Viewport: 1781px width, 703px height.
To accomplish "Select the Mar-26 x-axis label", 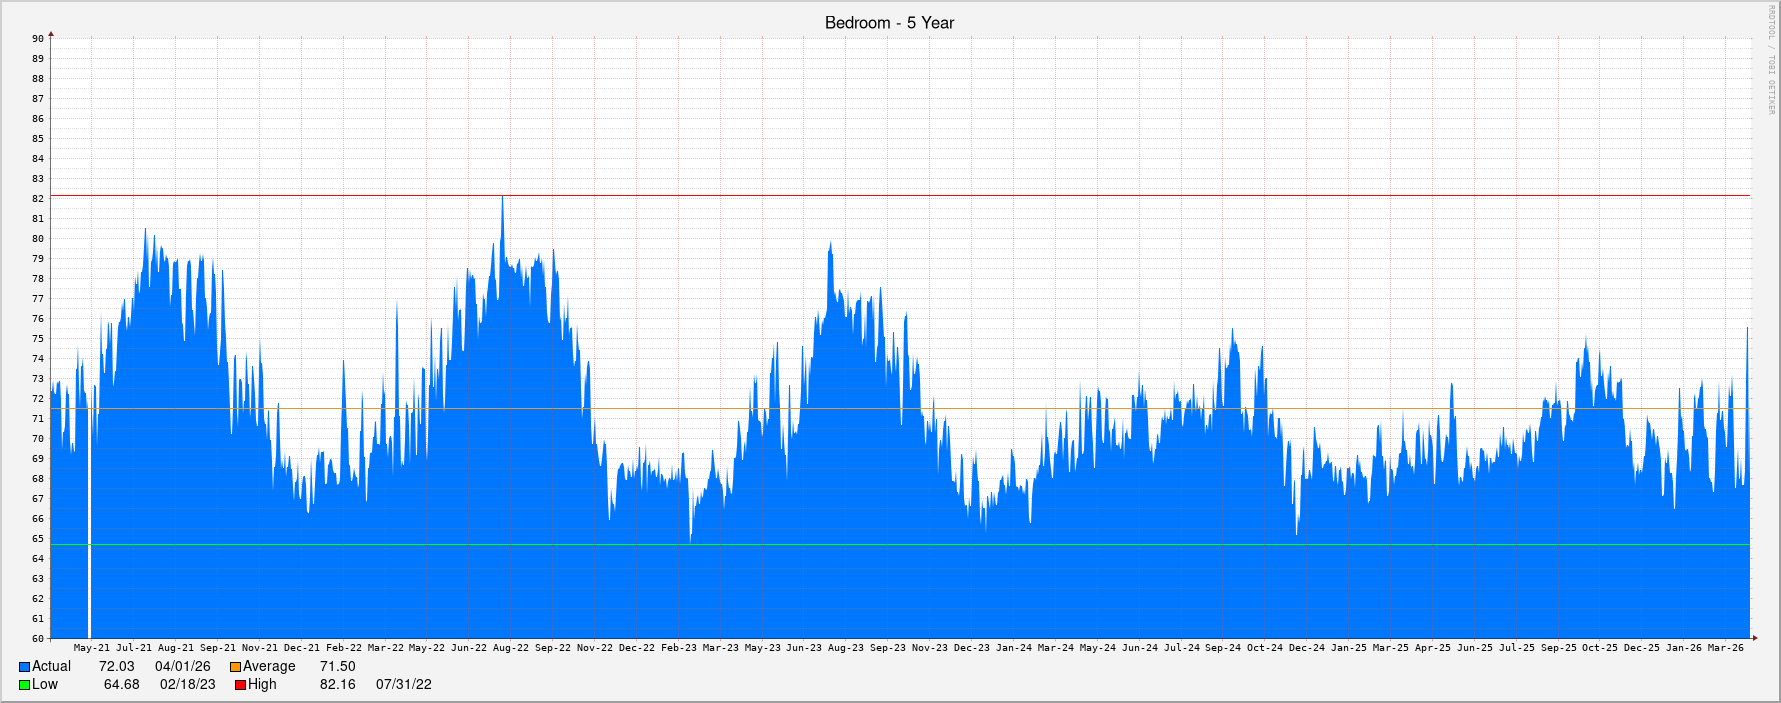I will point(1725,648).
